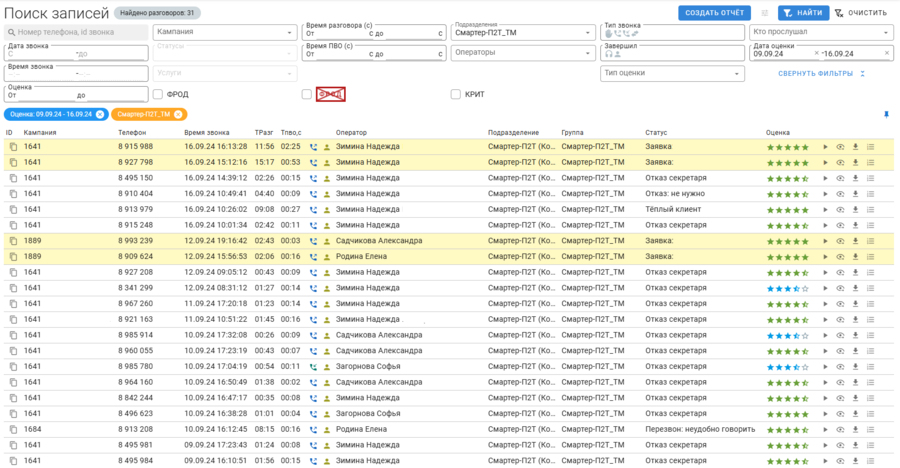Play the recording for phone 8 993 239

point(825,241)
